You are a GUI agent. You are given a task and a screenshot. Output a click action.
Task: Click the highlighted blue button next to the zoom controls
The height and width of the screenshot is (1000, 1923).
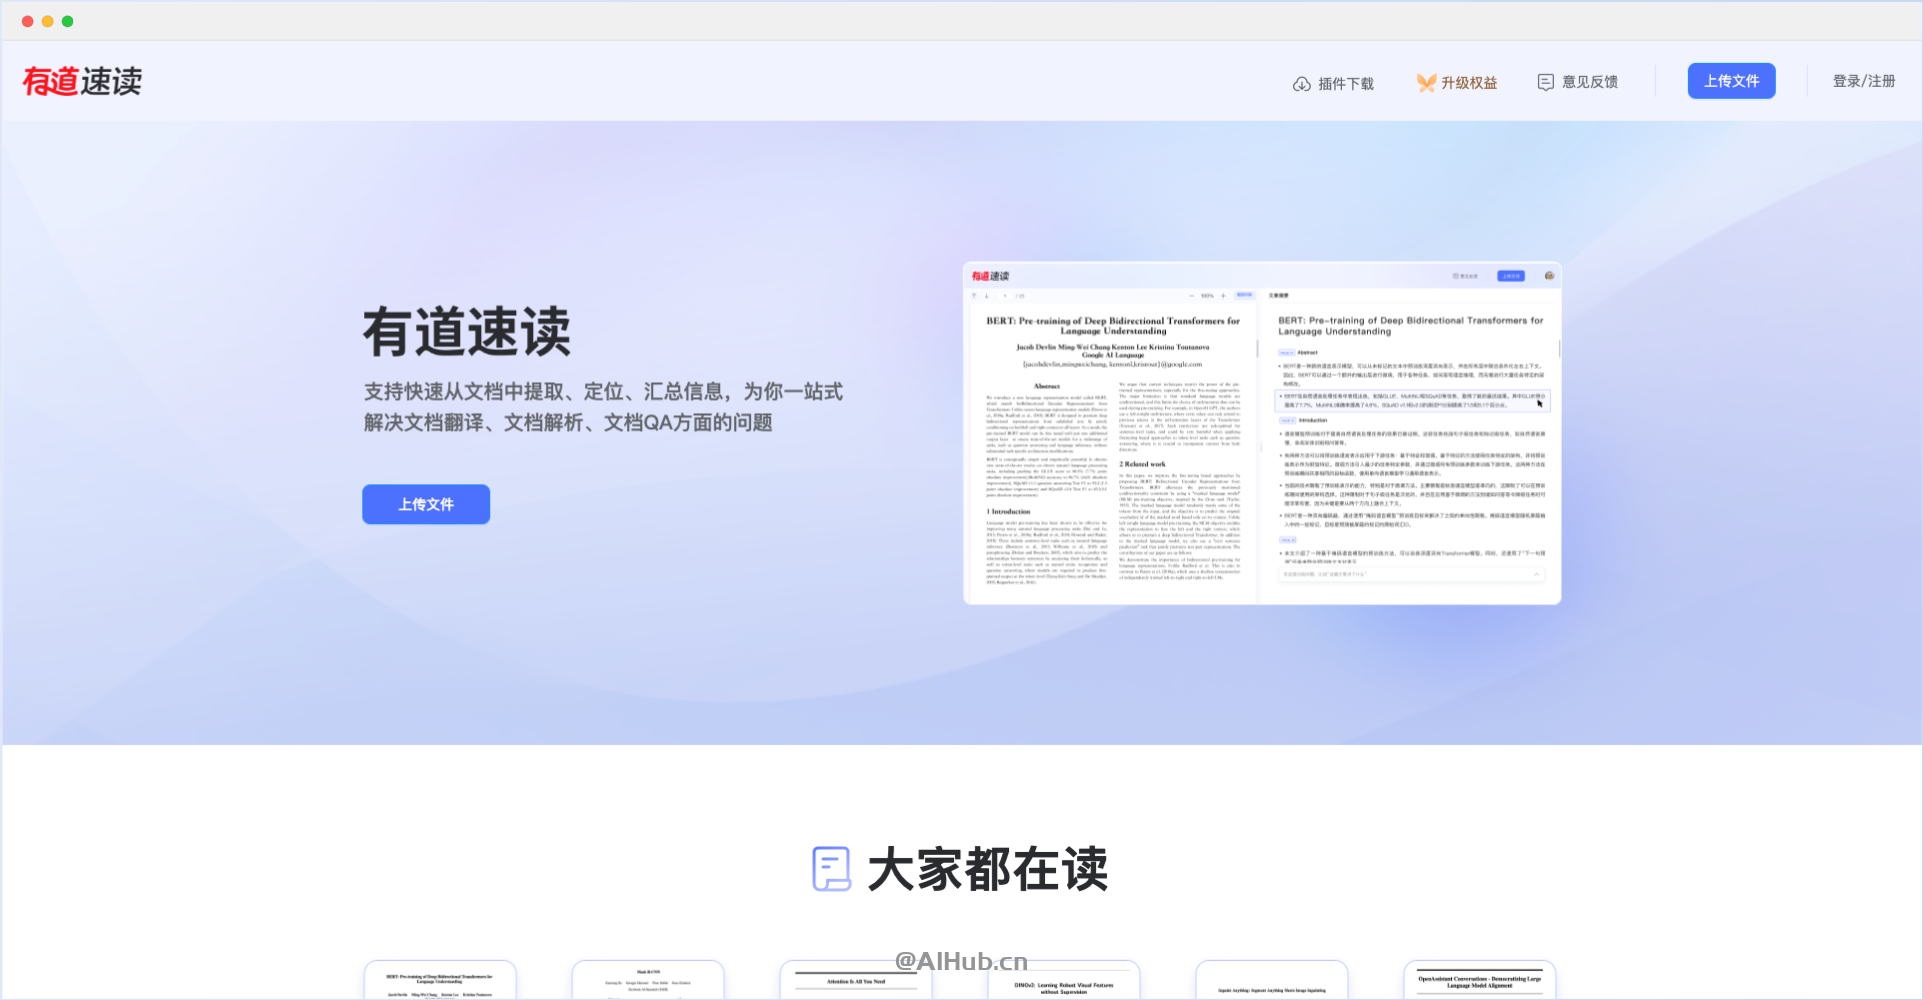1246,294
